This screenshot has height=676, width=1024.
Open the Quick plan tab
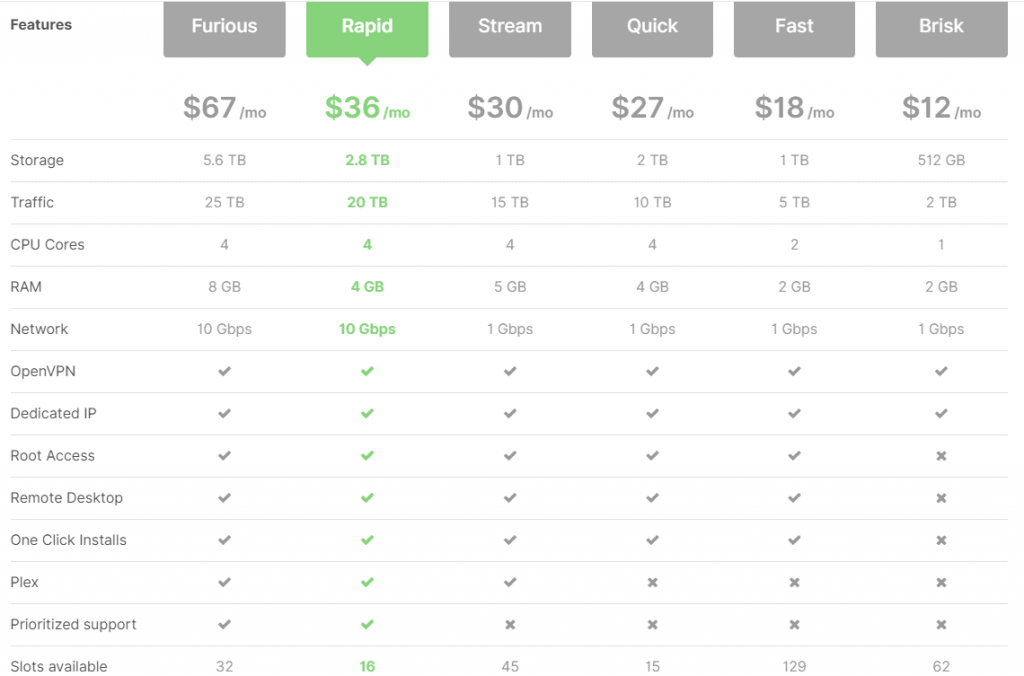coord(652,27)
